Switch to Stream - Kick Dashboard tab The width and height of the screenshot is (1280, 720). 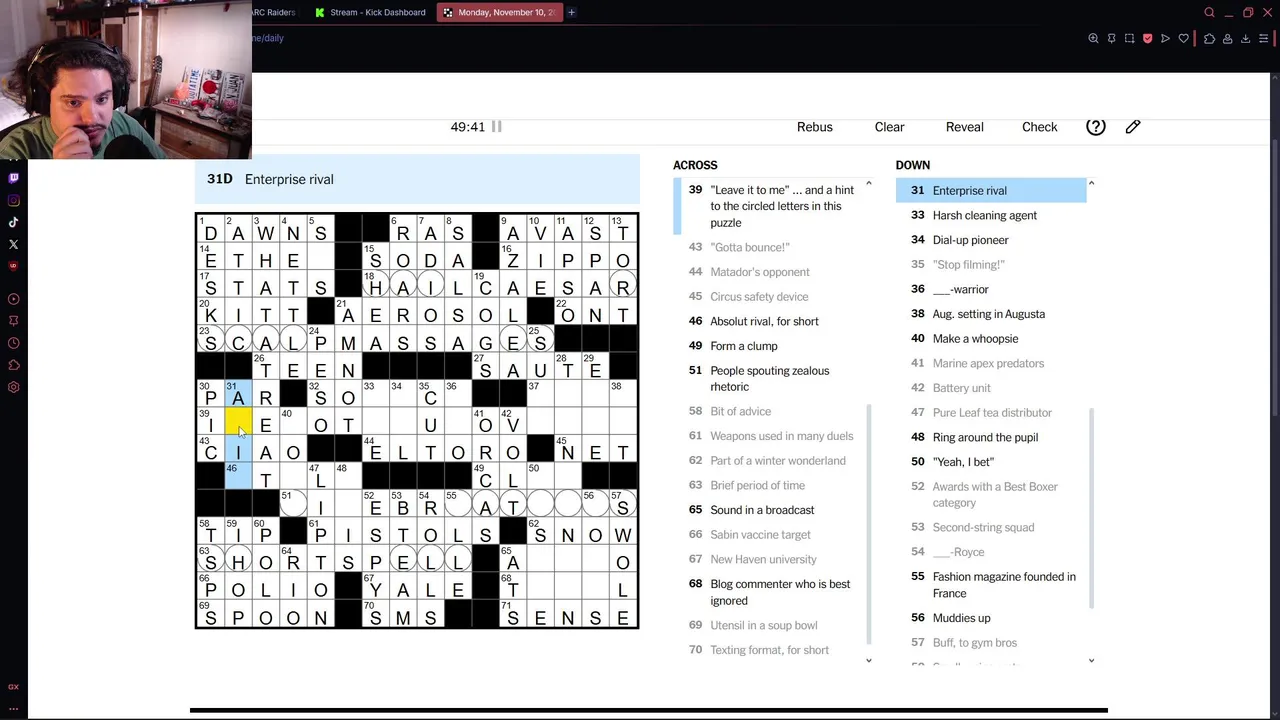pos(370,12)
